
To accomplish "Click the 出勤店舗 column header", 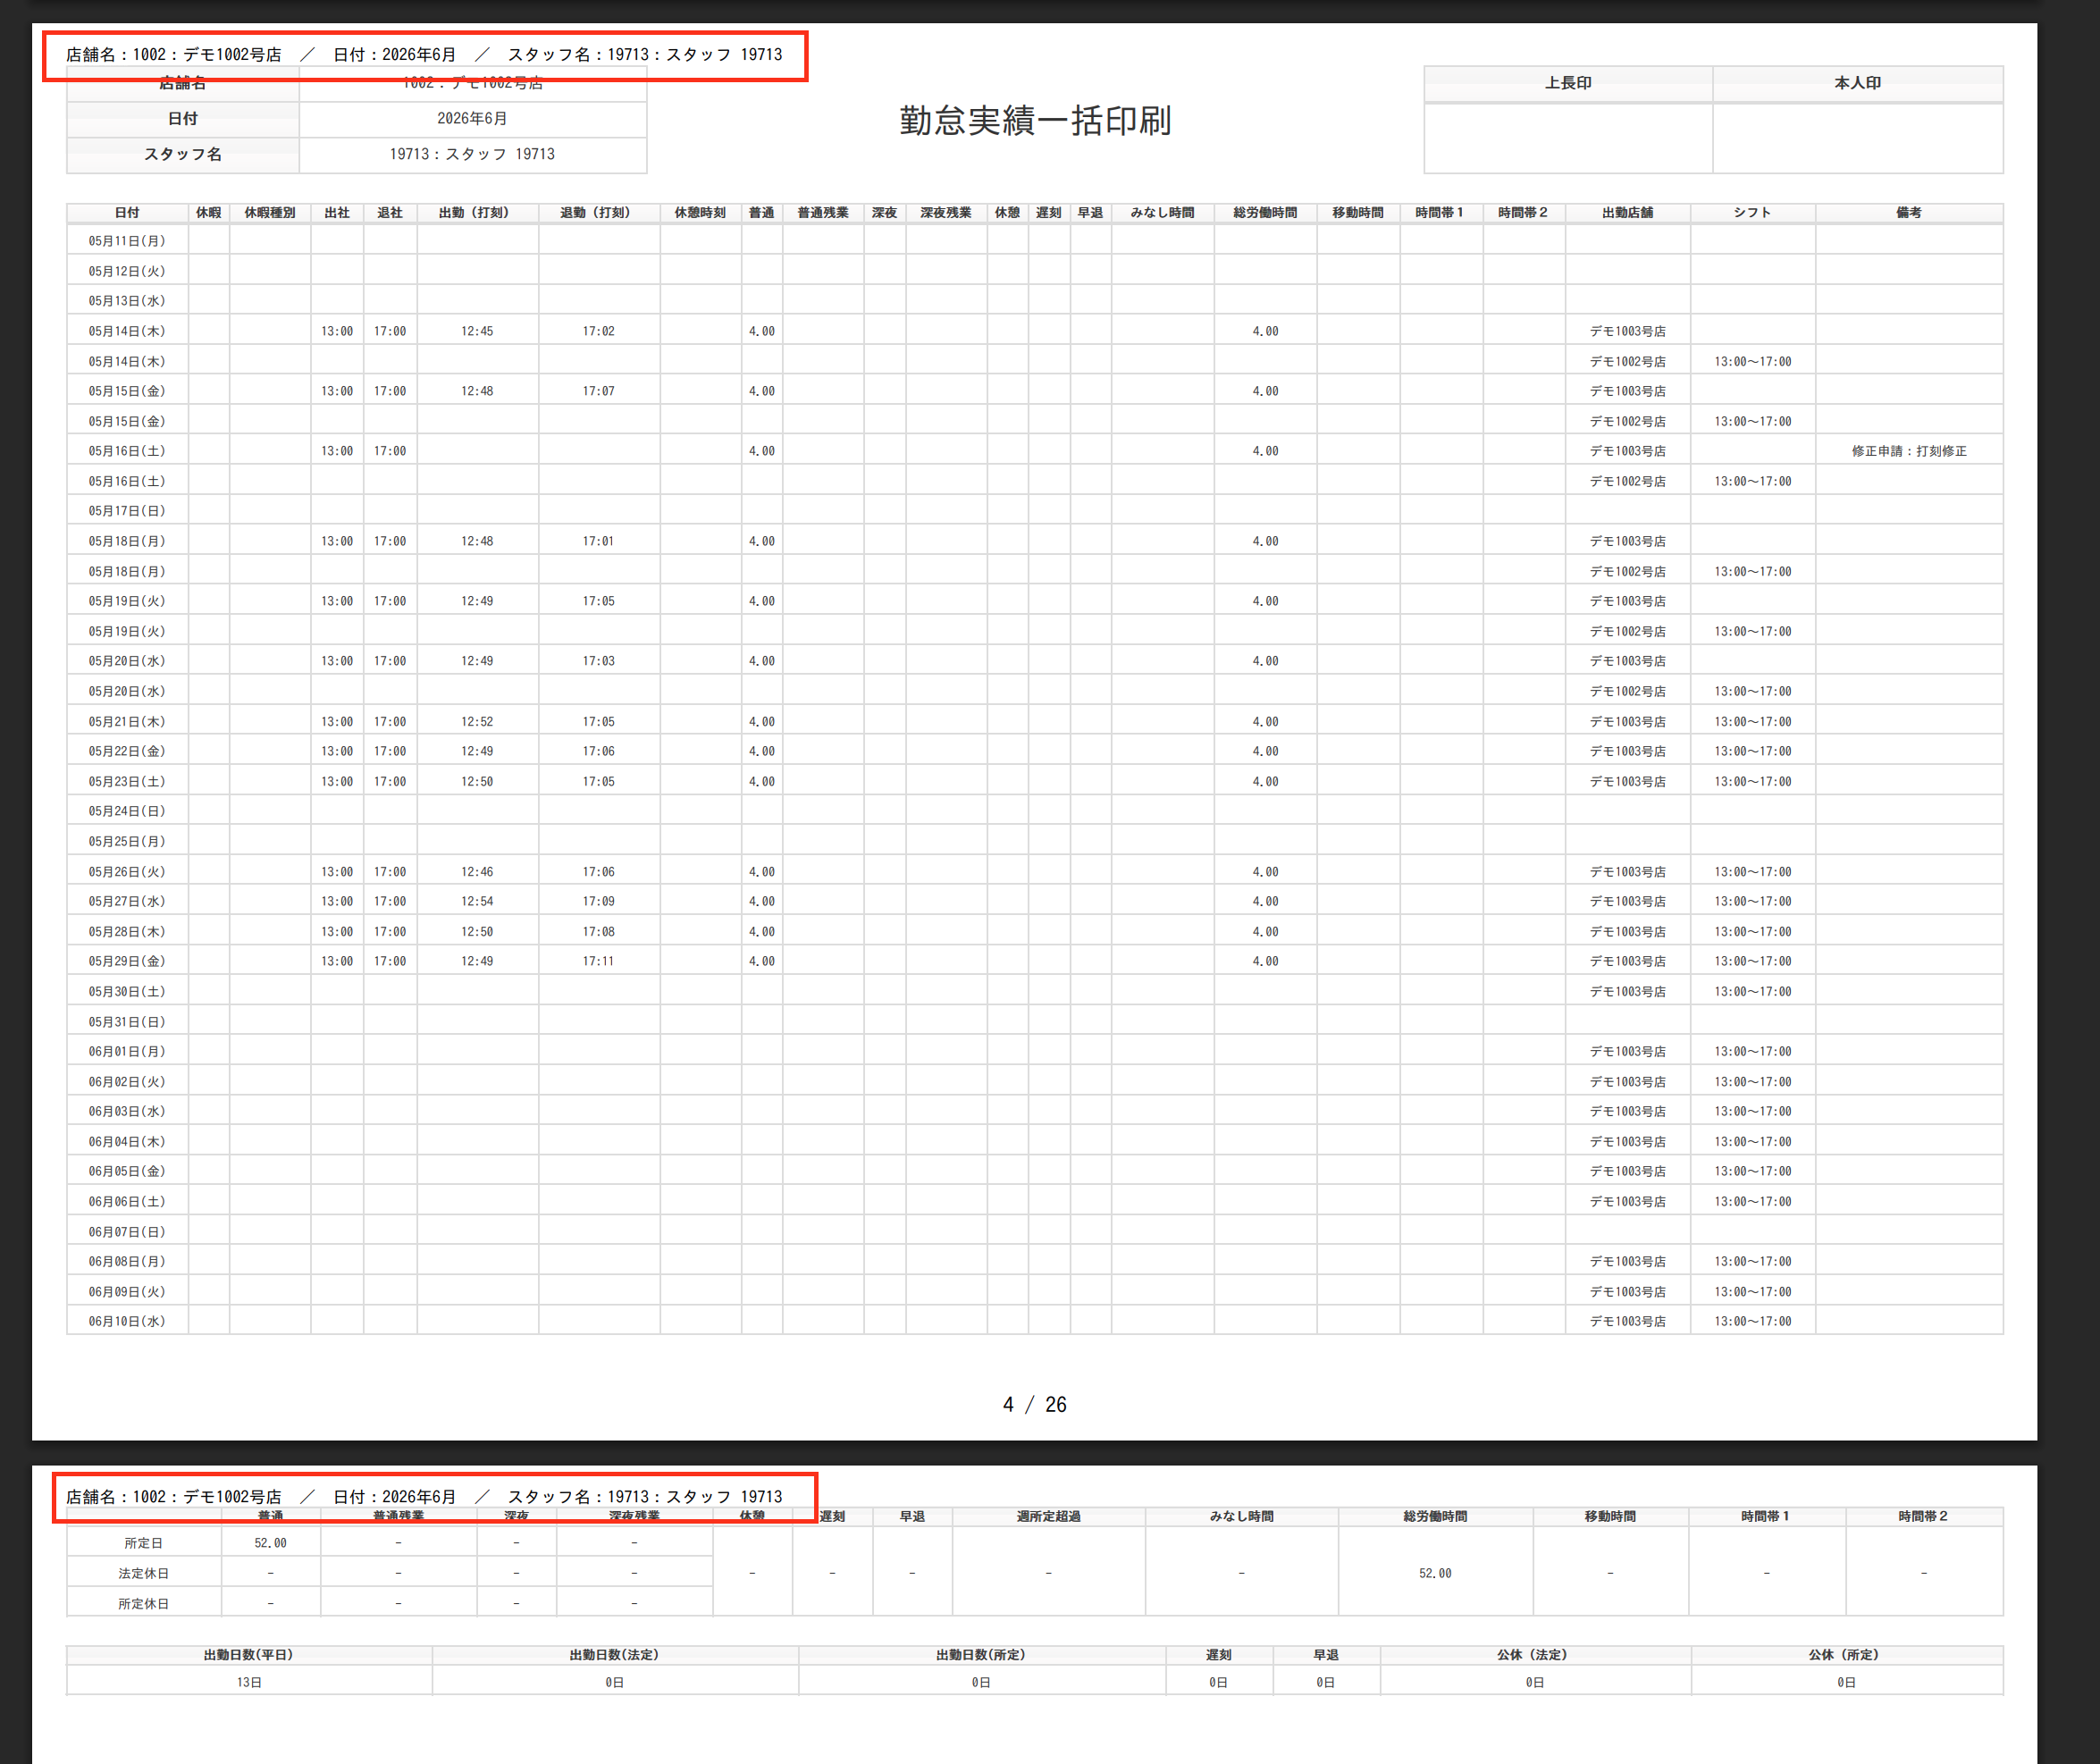I will 1628,213.
